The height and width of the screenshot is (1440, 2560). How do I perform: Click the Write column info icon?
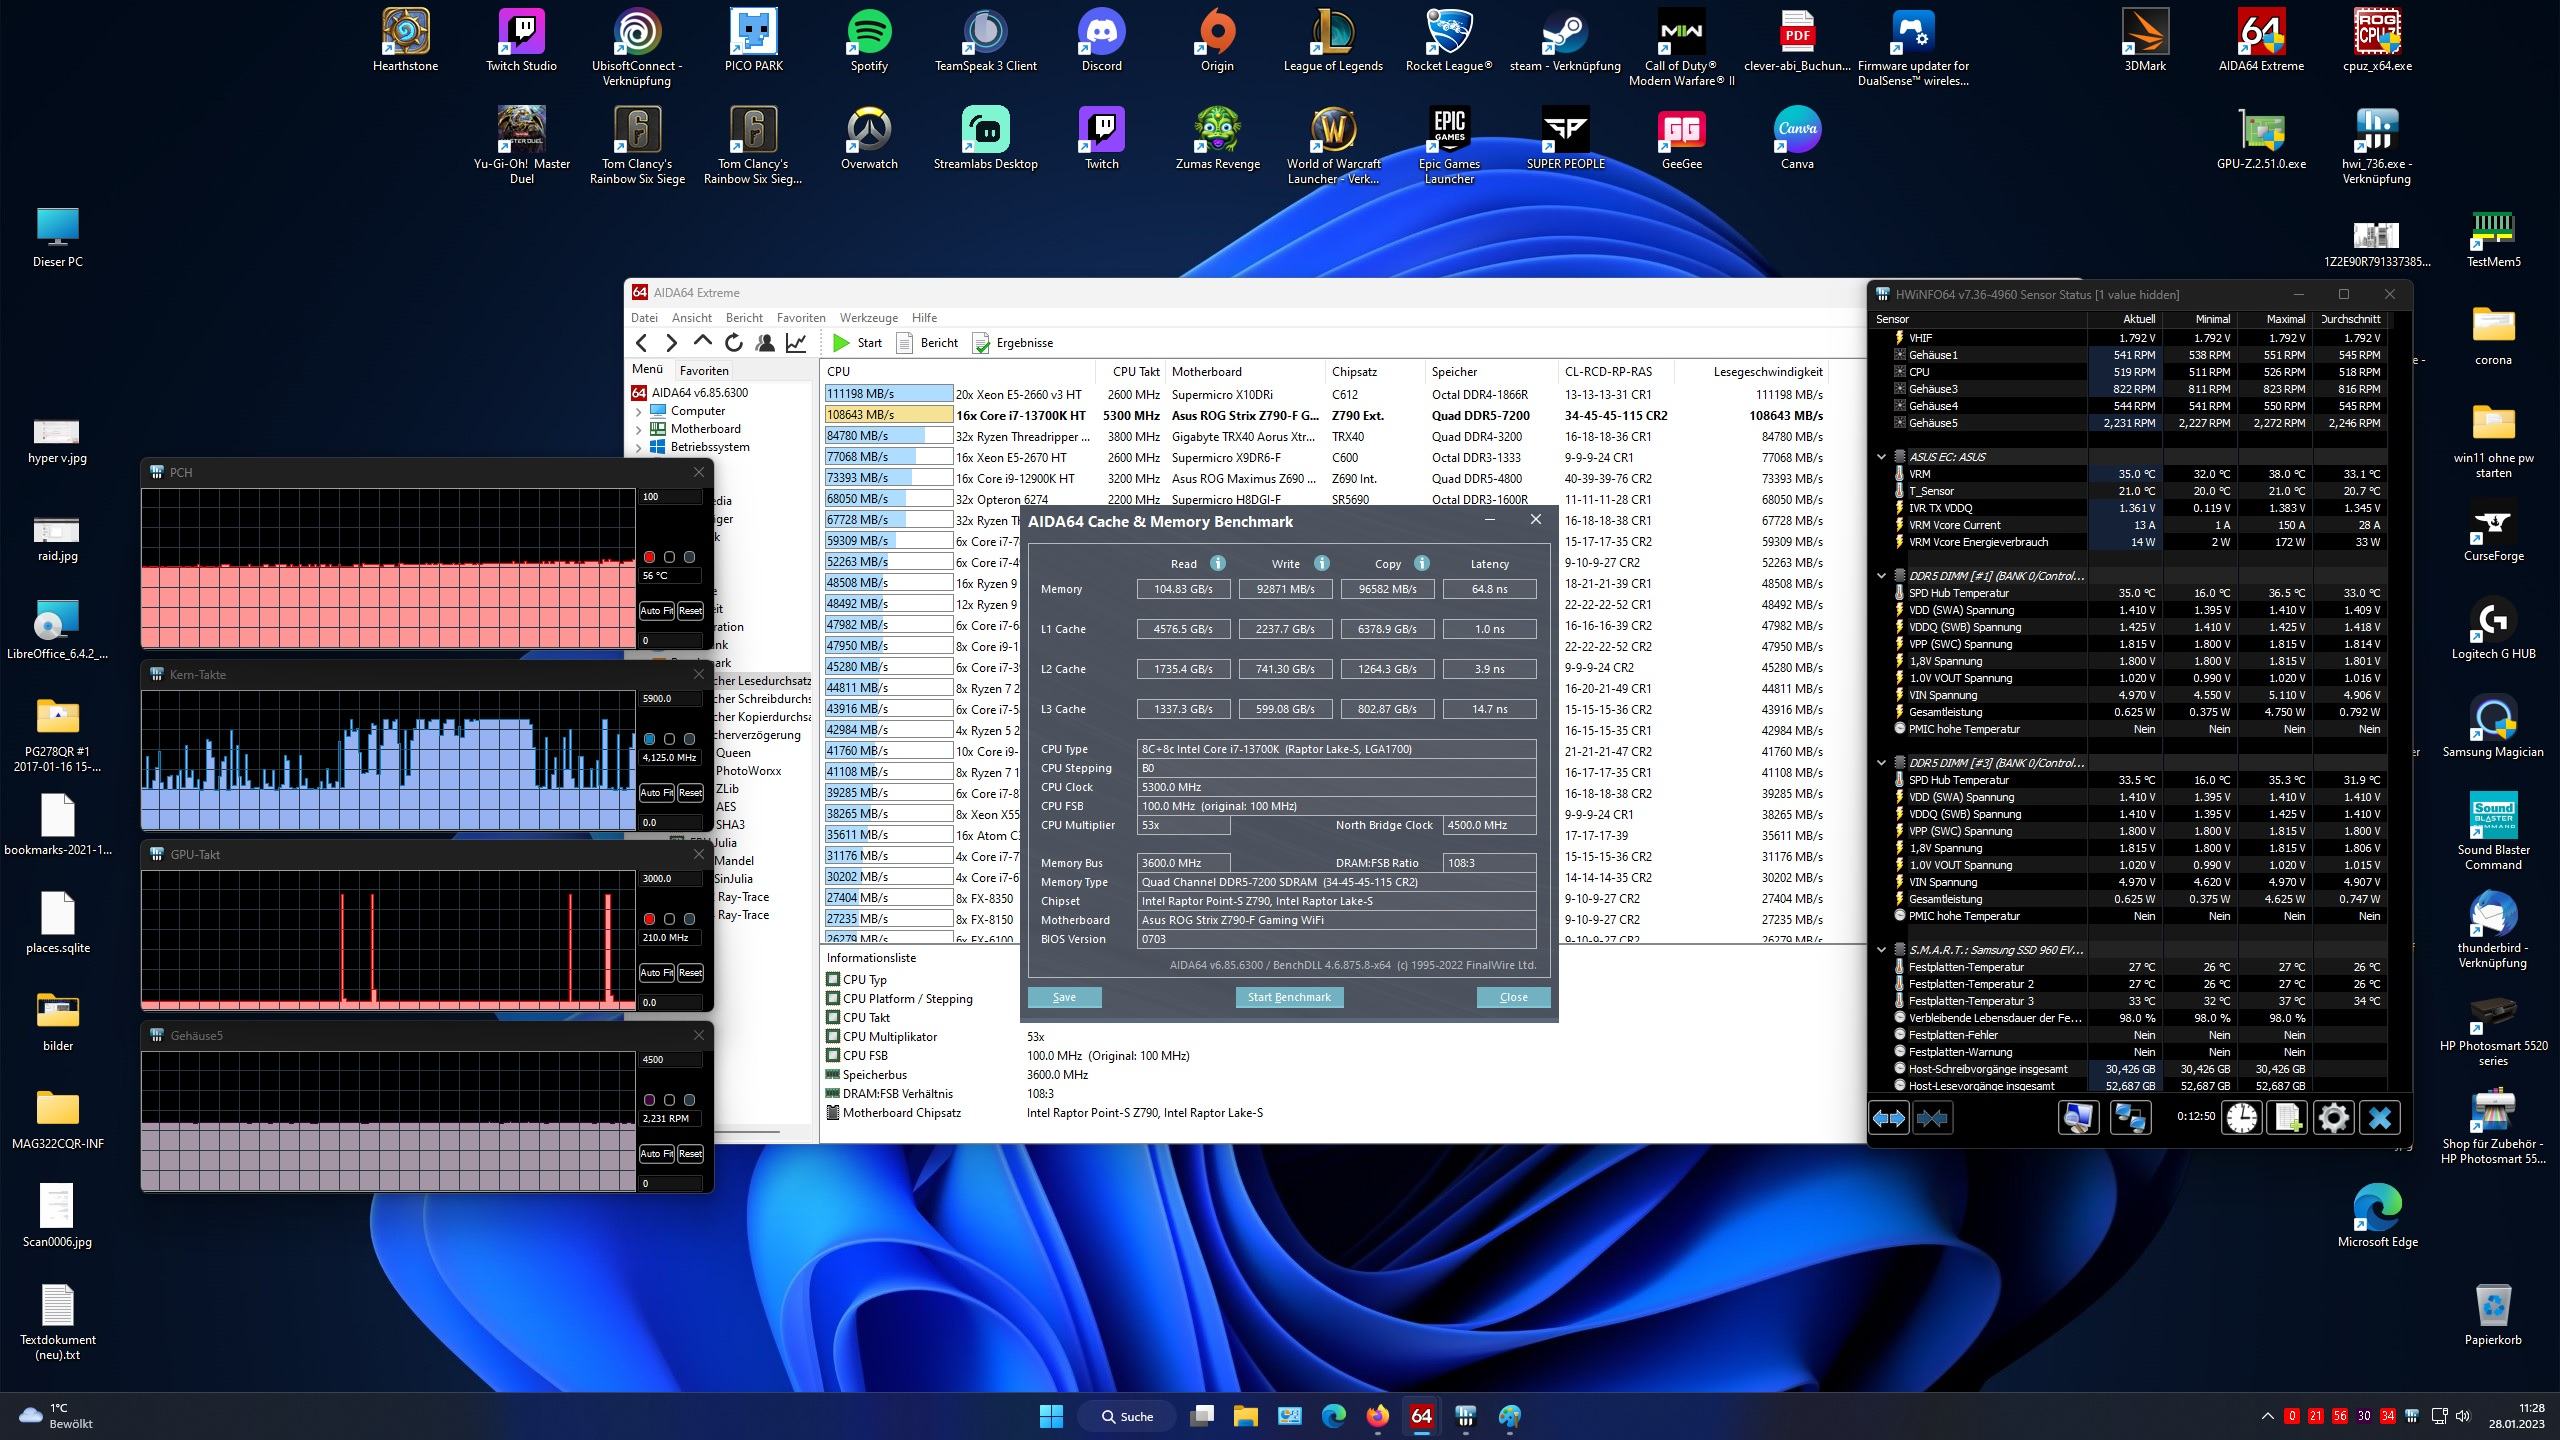[1321, 563]
